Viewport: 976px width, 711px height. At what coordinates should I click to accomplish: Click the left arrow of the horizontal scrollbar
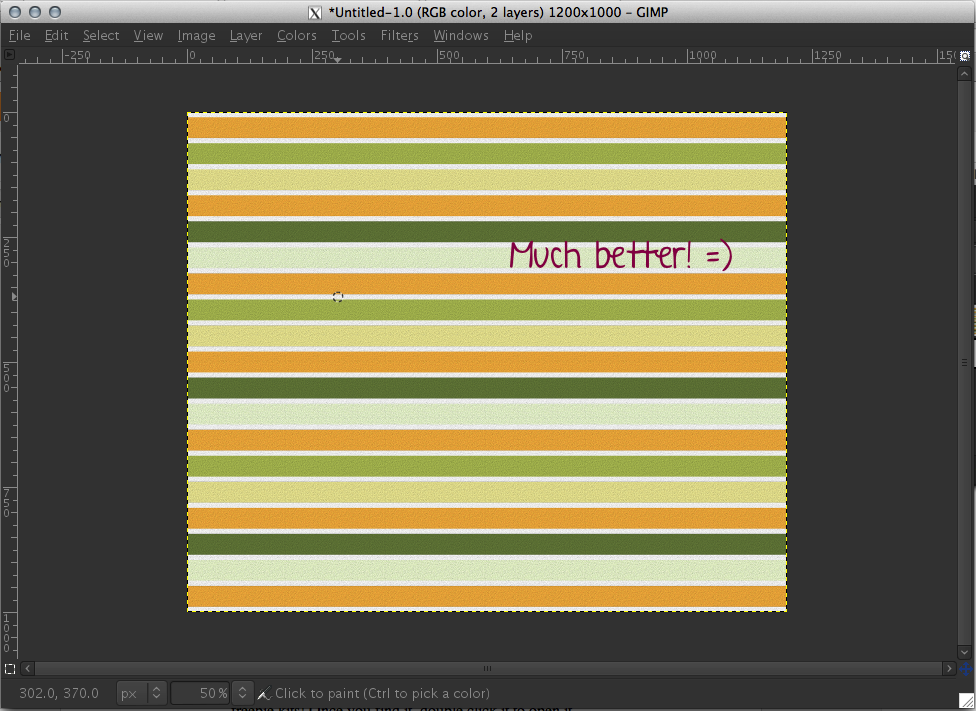pyautogui.click(x=26, y=669)
